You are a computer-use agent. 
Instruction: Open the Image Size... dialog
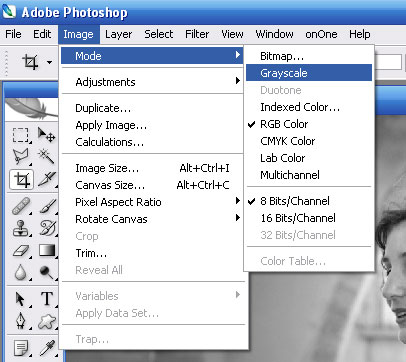[x=152, y=168]
